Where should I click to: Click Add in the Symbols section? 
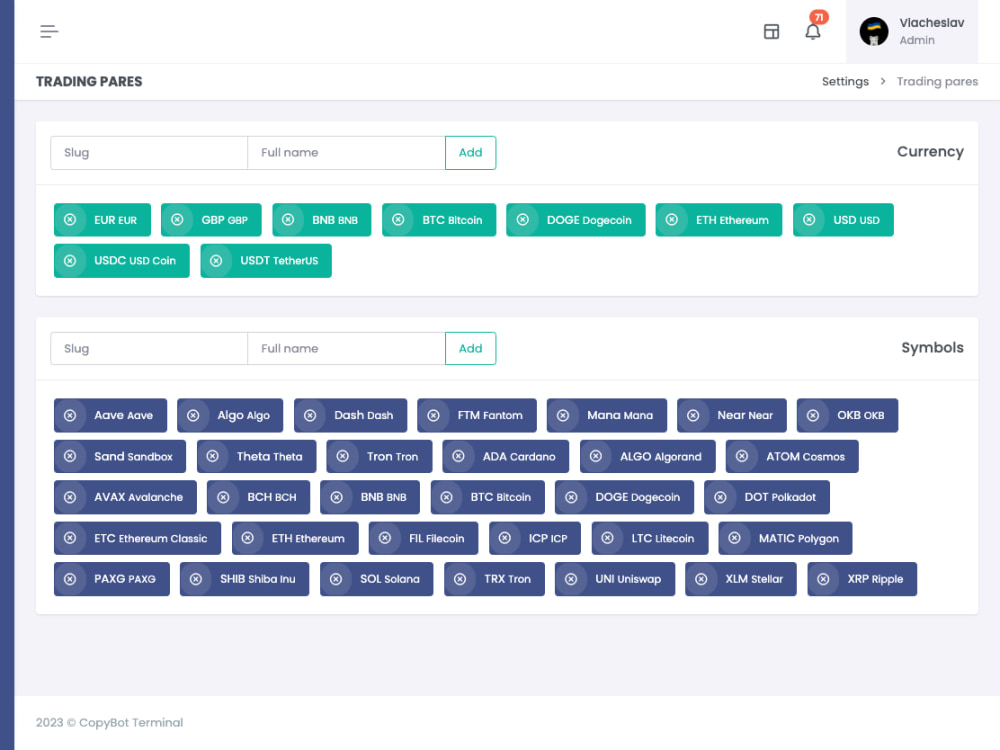click(470, 348)
